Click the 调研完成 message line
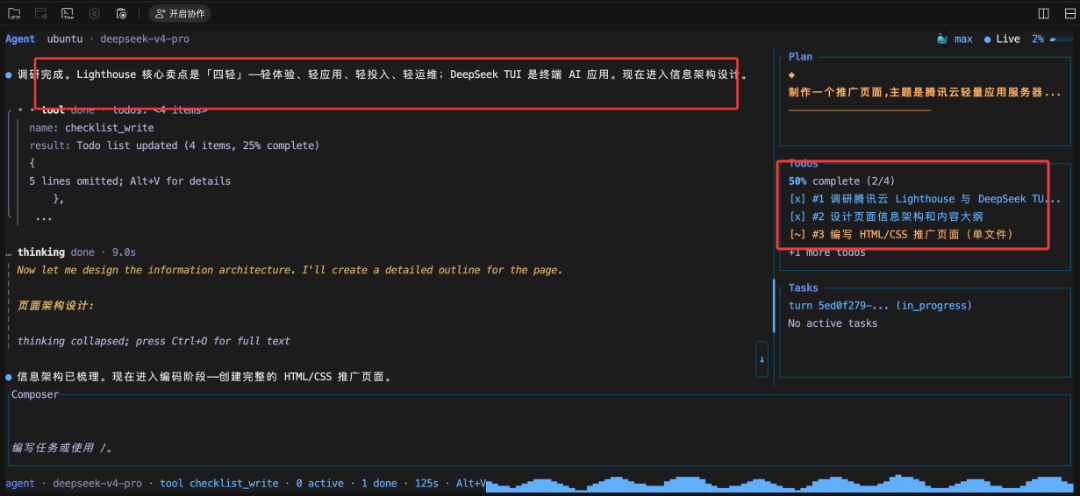The height and width of the screenshot is (496, 1080). click(x=382, y=74)
